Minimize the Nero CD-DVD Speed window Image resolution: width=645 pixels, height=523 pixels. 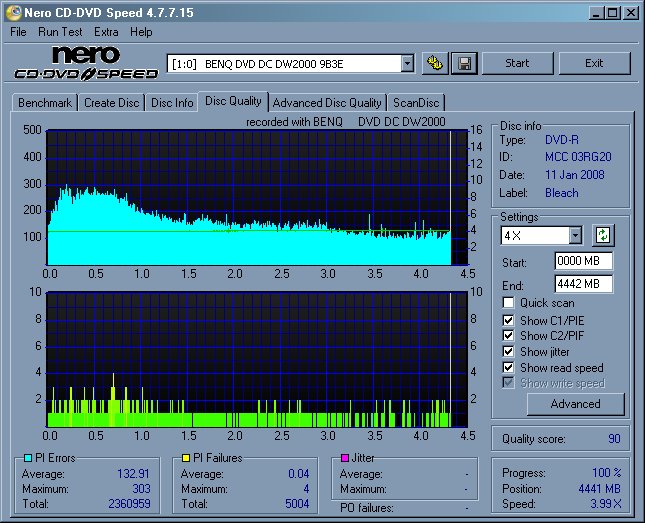(596, 13)
